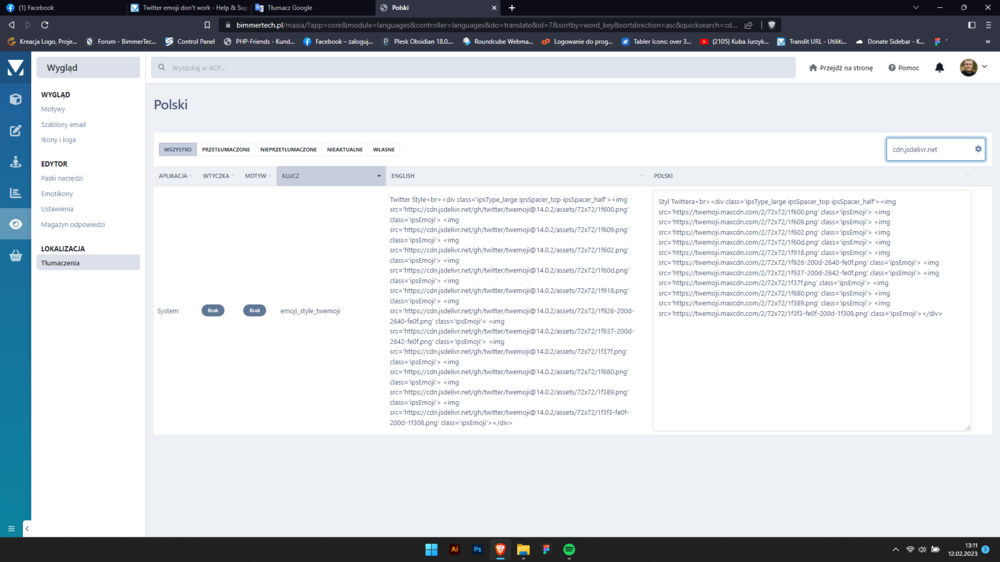Click the Przejdź na stronę link
The image size is (1000, 562).
(840, 68)
